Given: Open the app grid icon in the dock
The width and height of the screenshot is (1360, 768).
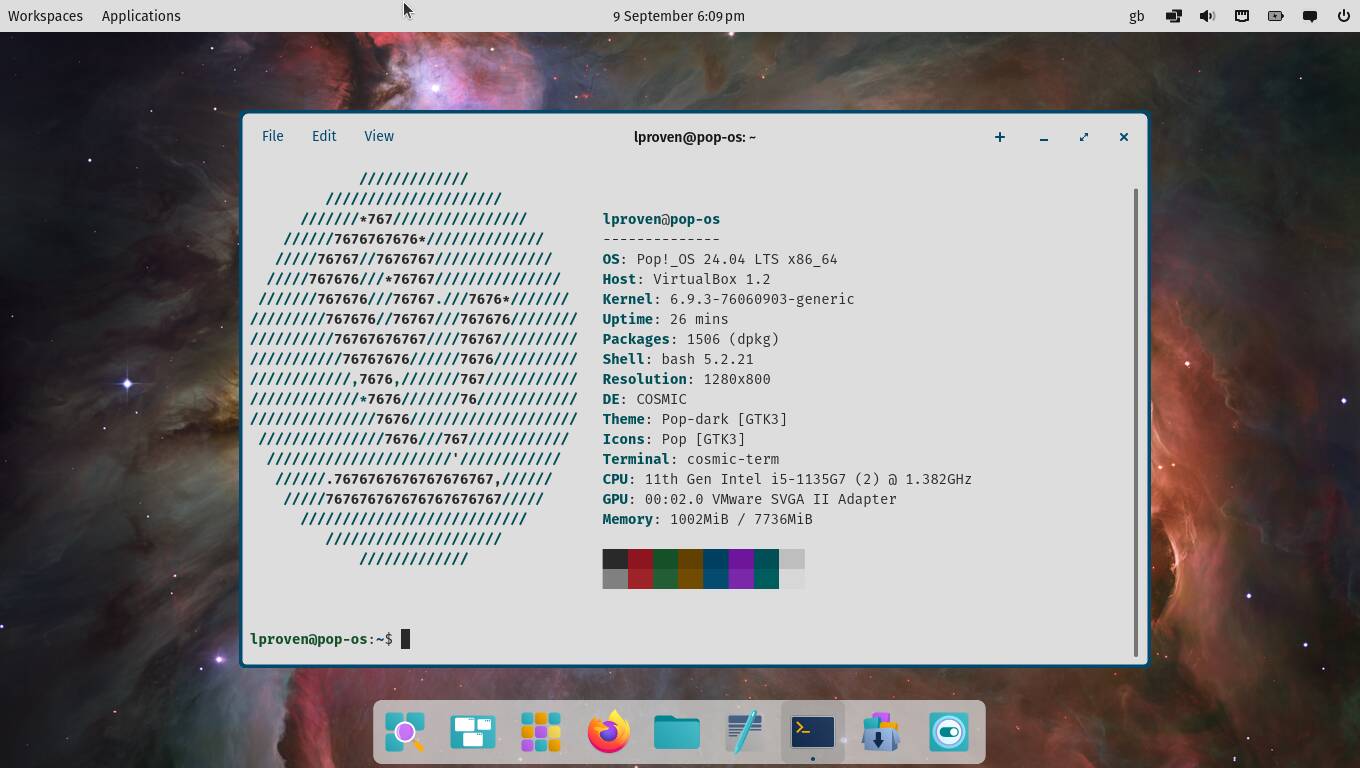Looking at the screenshot, I should pos(540,732).
